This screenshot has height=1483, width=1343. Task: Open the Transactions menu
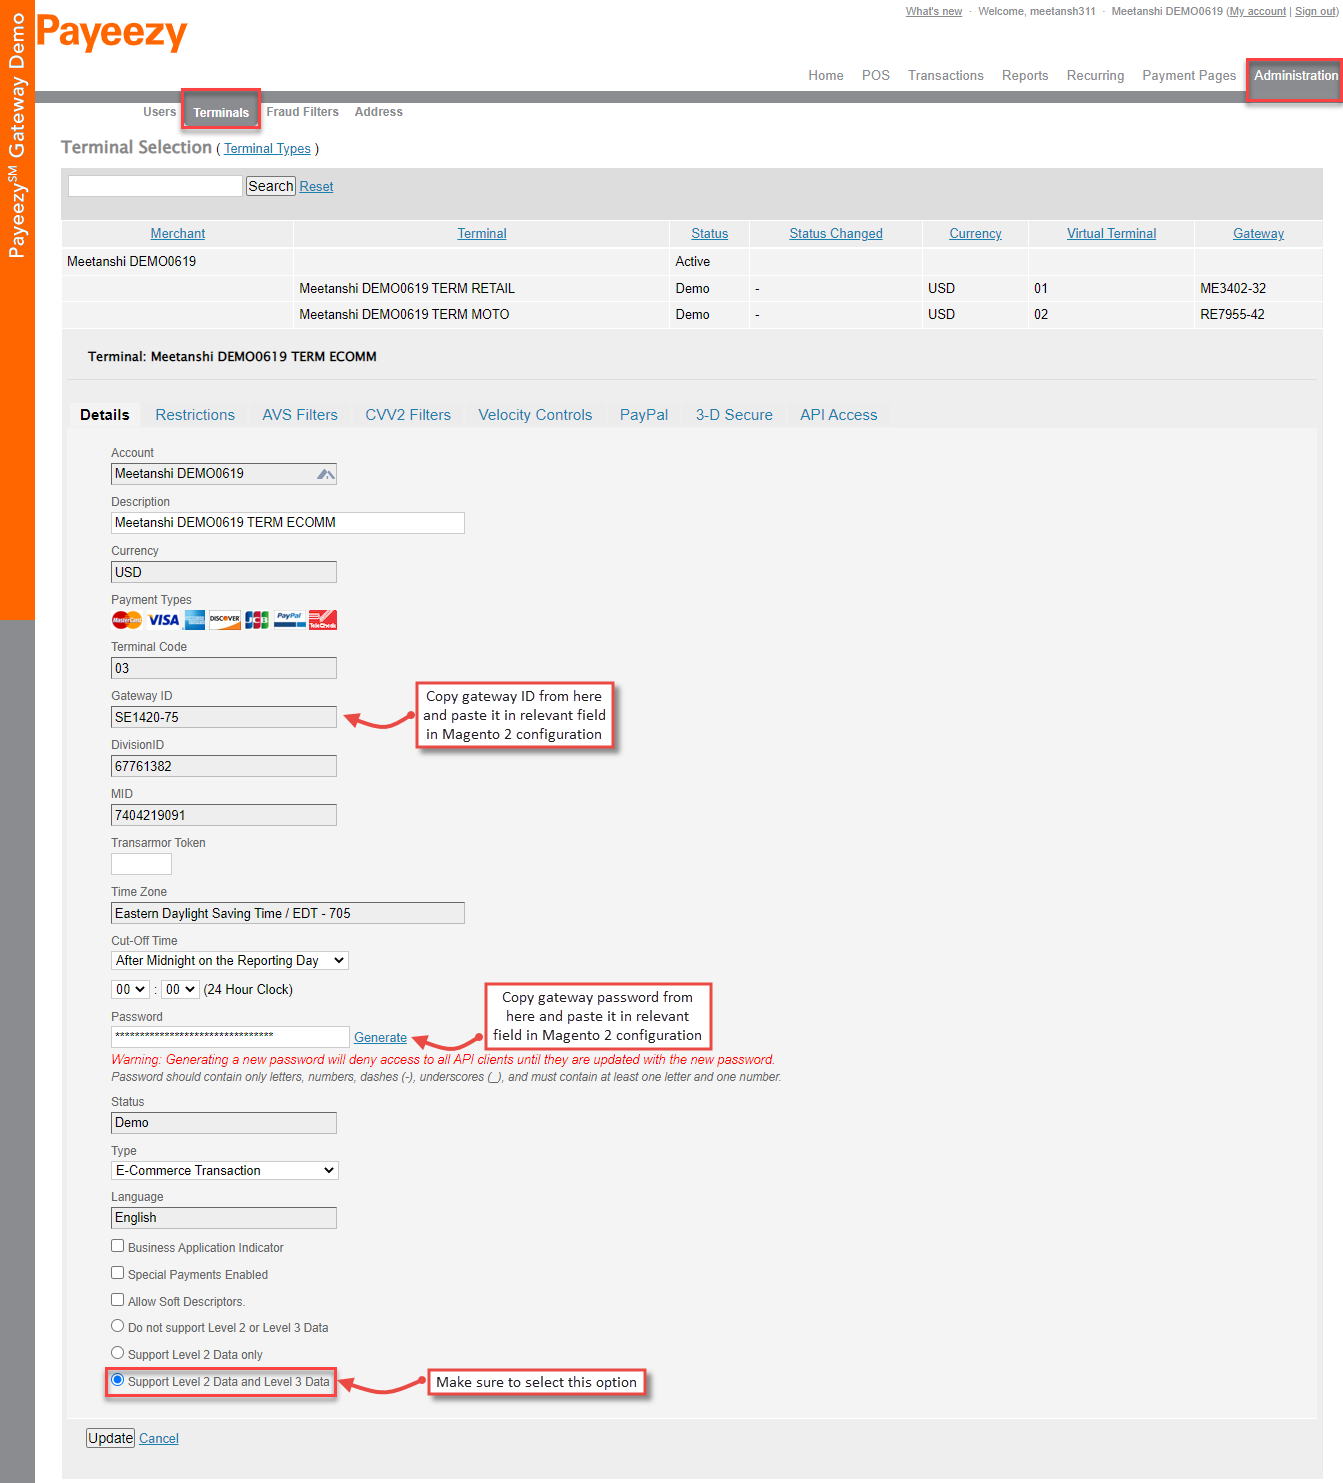945,76
